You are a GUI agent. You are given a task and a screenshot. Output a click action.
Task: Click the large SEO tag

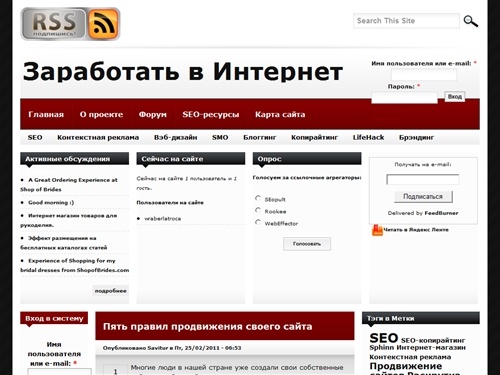384,338
